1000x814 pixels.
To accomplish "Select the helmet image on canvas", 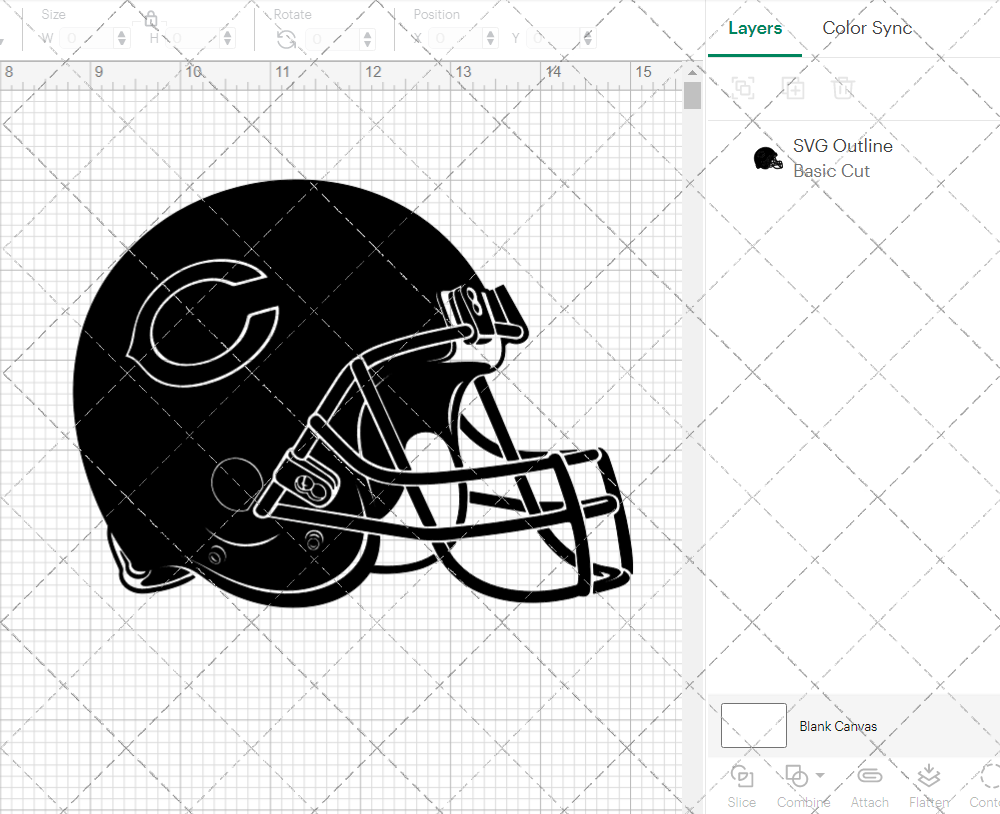I will click(x=352, y=393).
